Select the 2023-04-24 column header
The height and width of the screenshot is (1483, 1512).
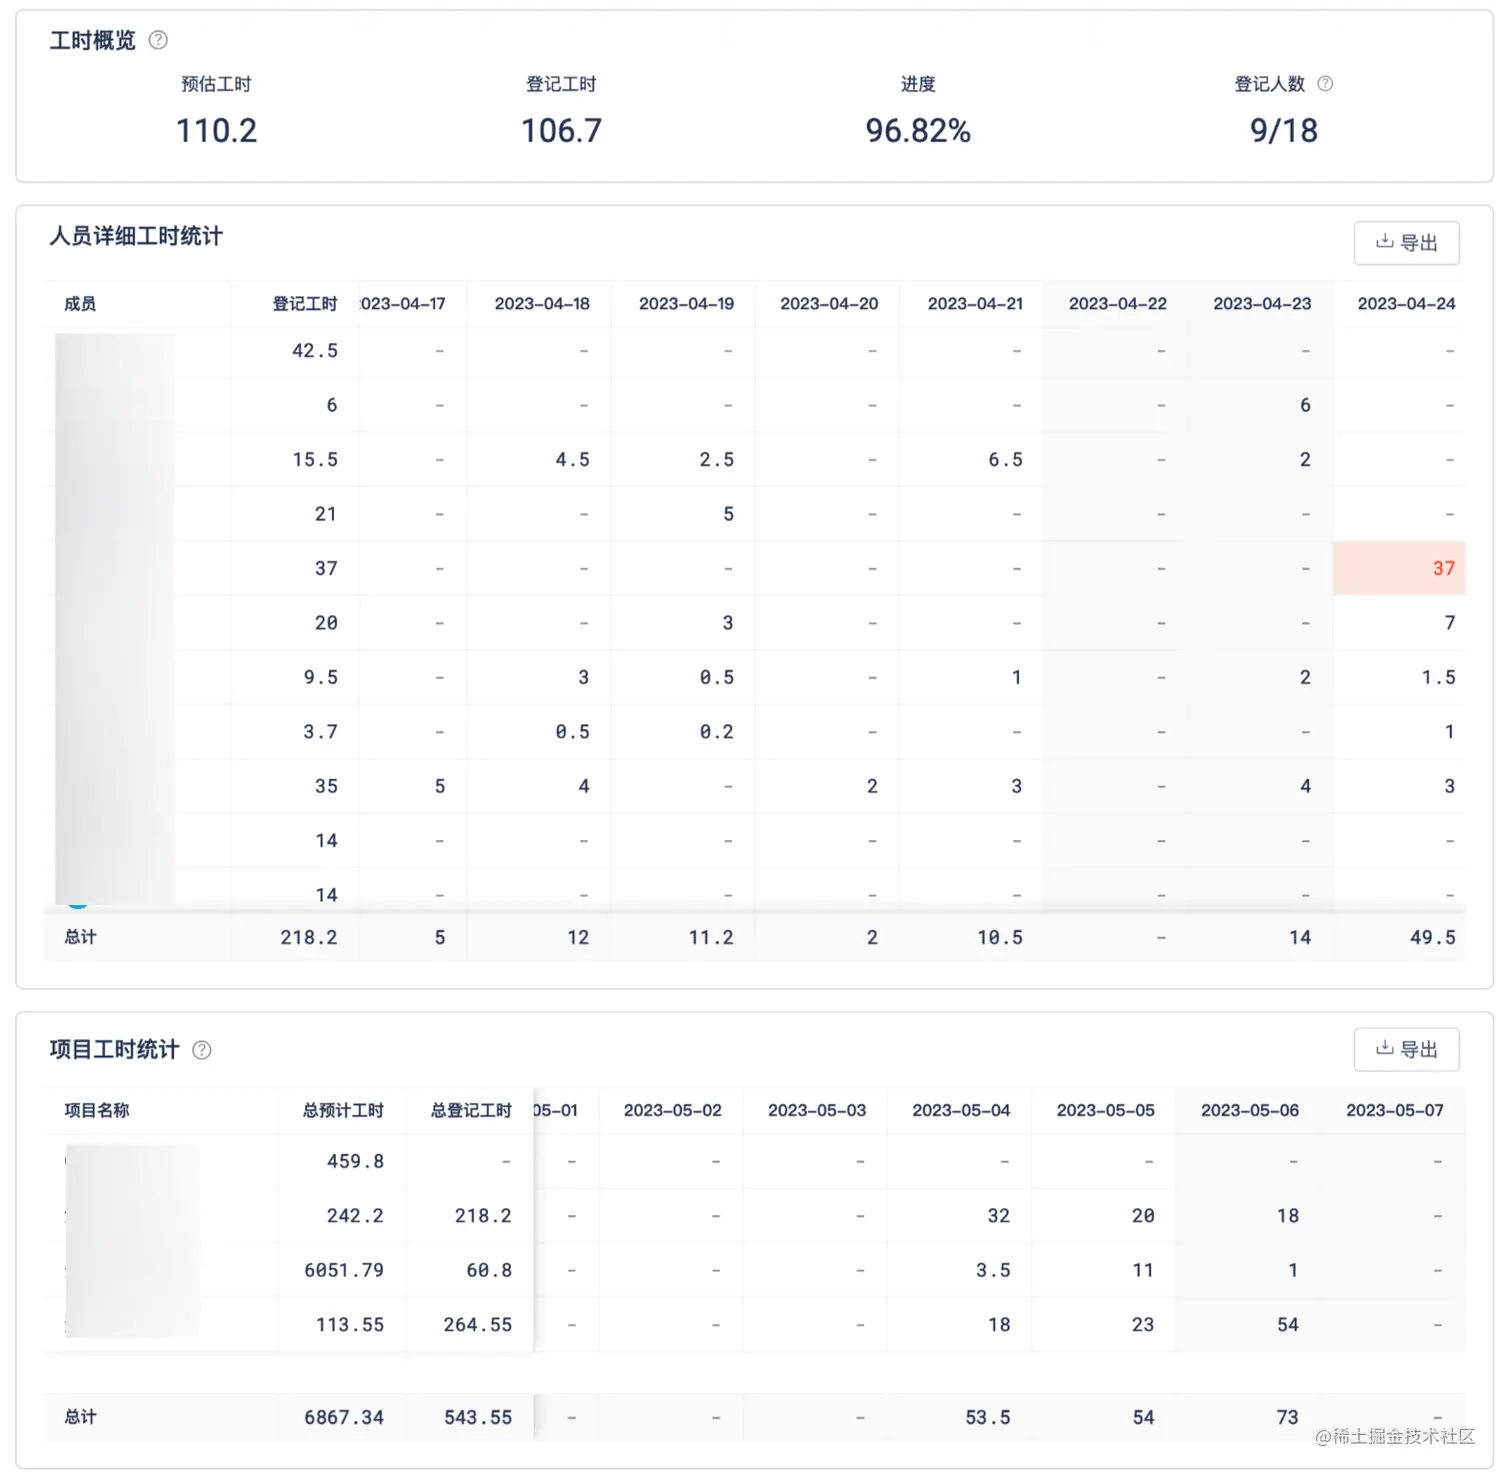(x=1406, y=304)
